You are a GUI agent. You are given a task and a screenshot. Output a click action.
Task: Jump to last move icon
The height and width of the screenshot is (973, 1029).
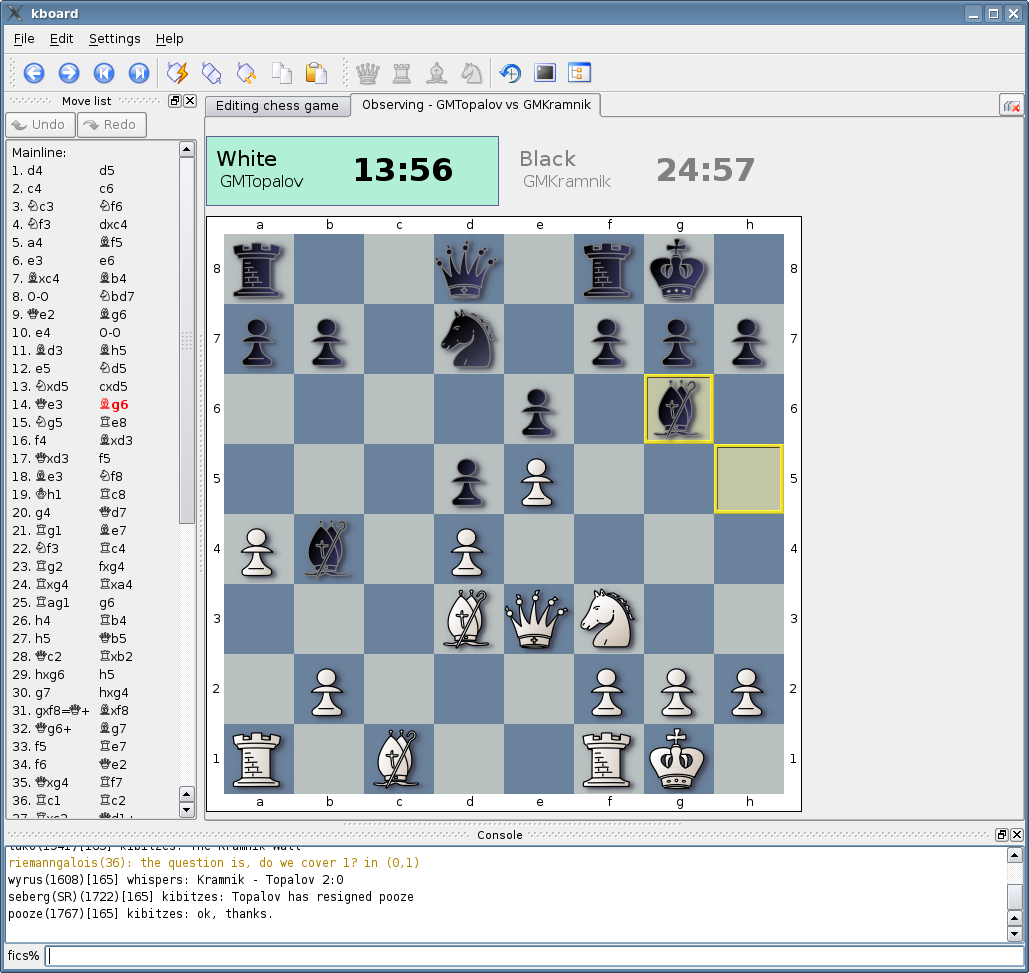tap(139, 73)
